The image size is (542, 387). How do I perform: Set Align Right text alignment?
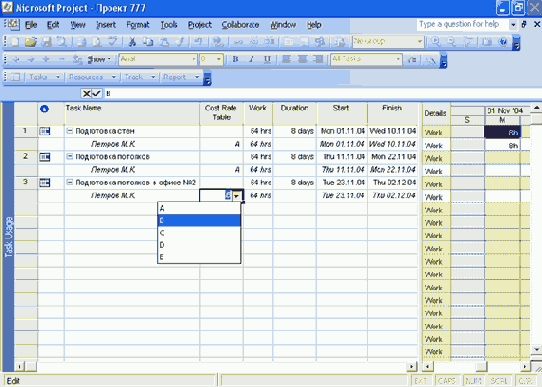click(x=318, y=59)
